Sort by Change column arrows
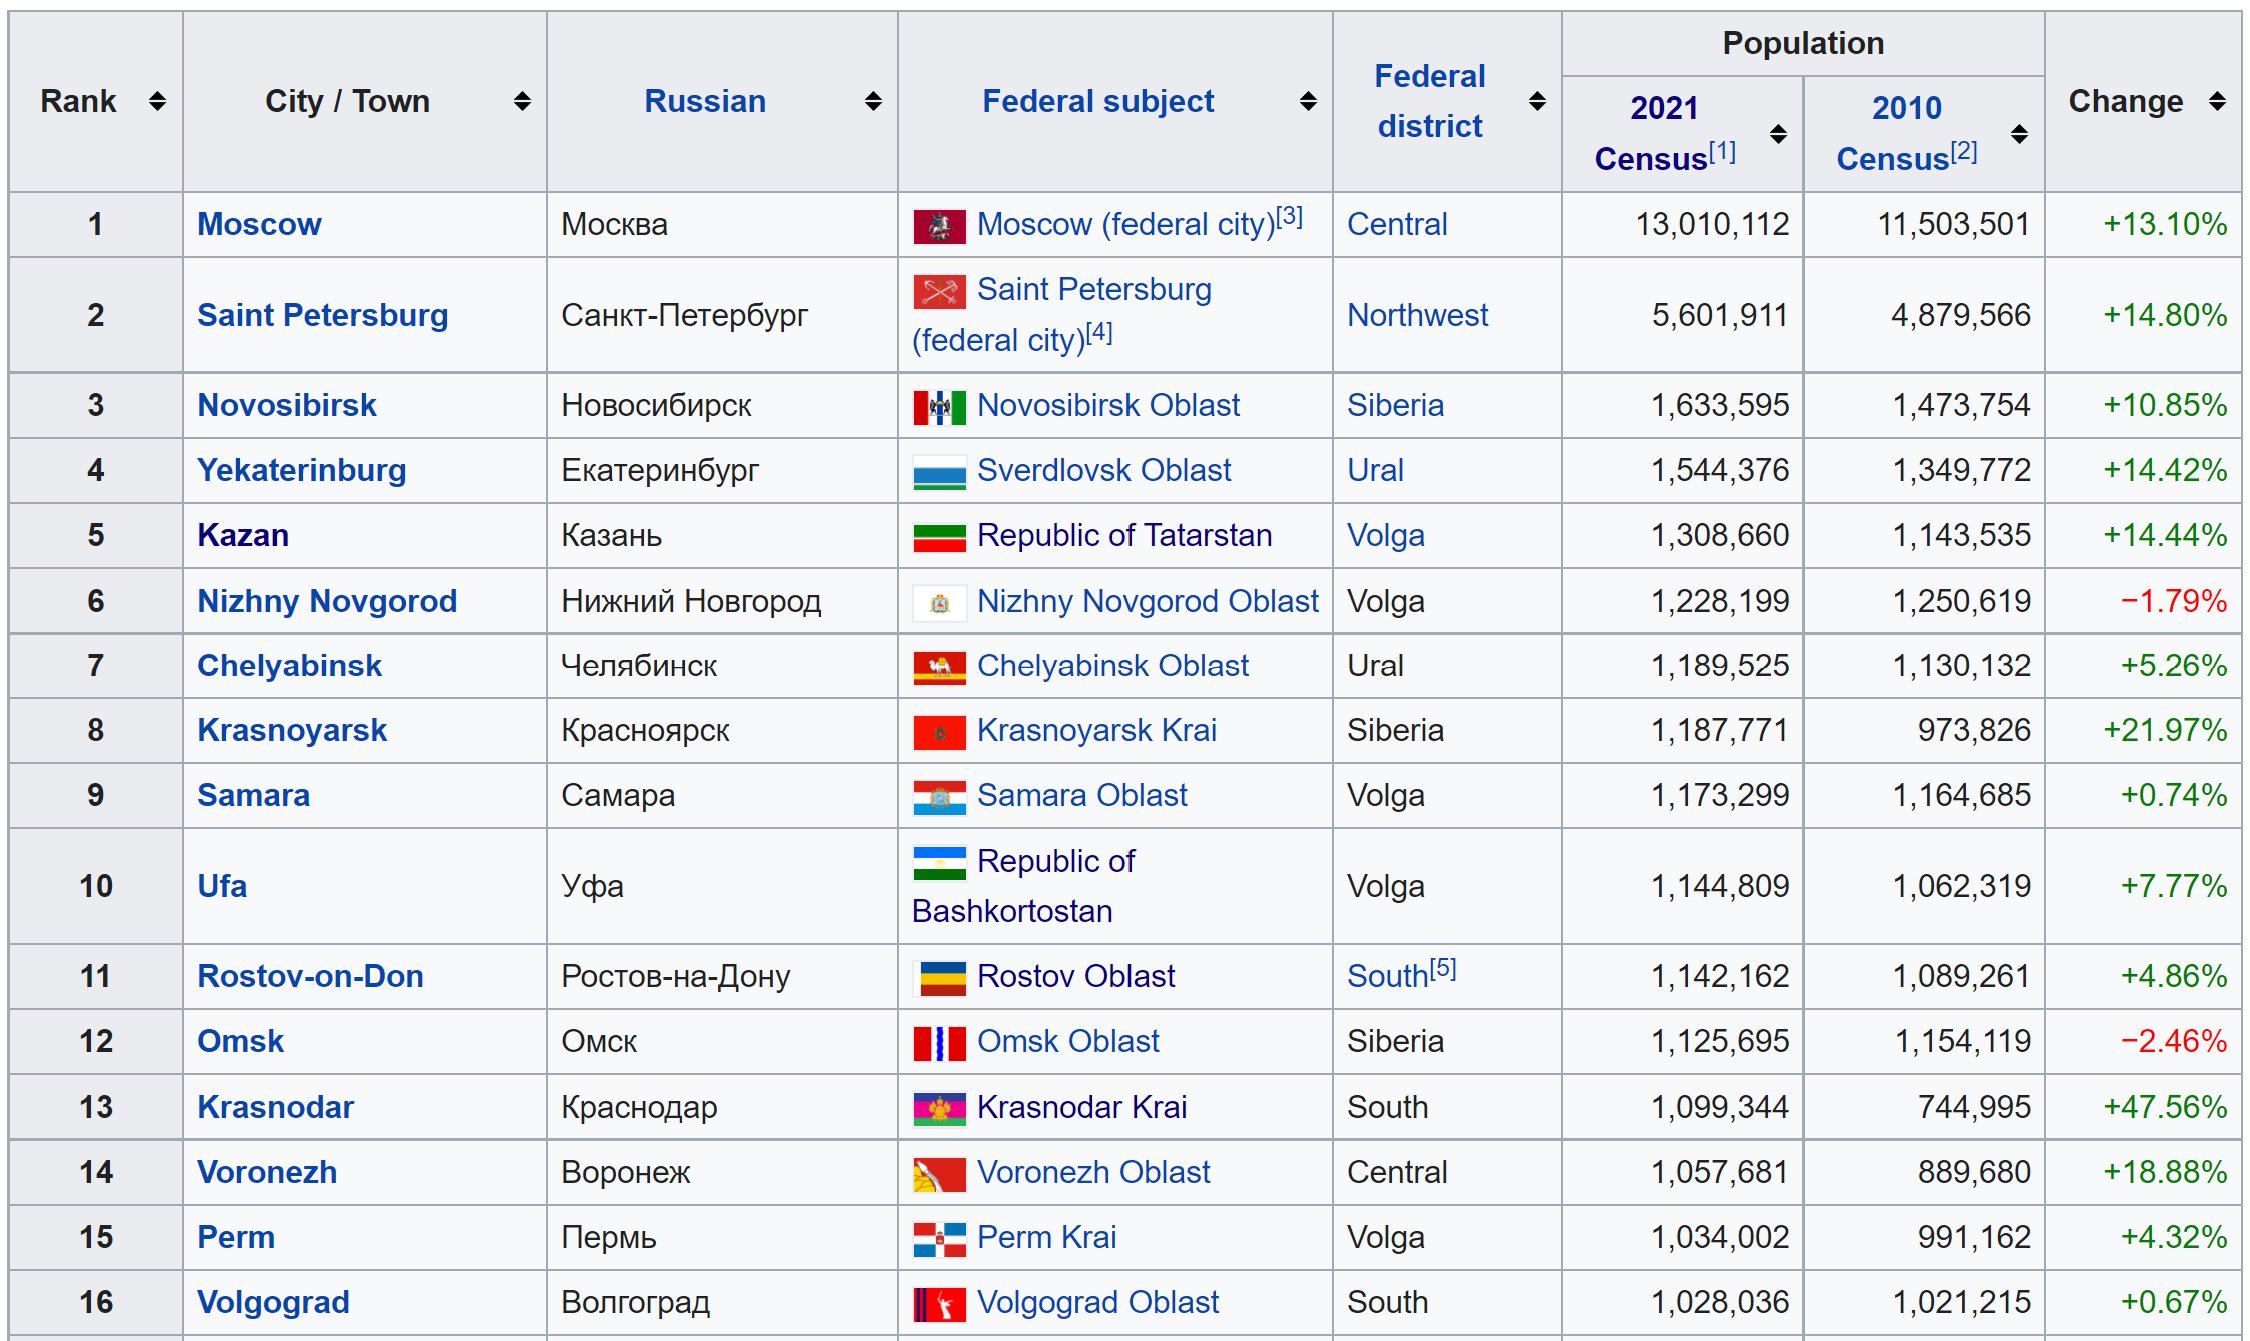Image resolution: width=2250 pixels, height=1341 pixels. [x=2217, y=101]
